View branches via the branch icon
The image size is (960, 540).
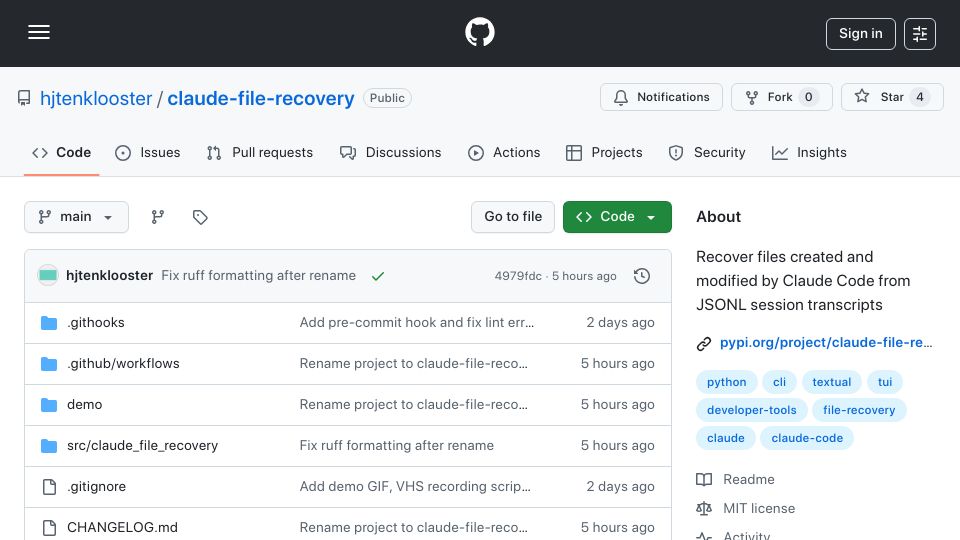(x=158, y=217)
